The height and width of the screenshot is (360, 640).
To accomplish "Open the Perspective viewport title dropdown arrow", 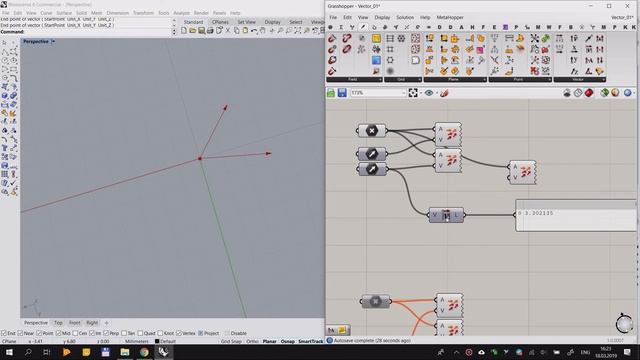I will 53,42.
